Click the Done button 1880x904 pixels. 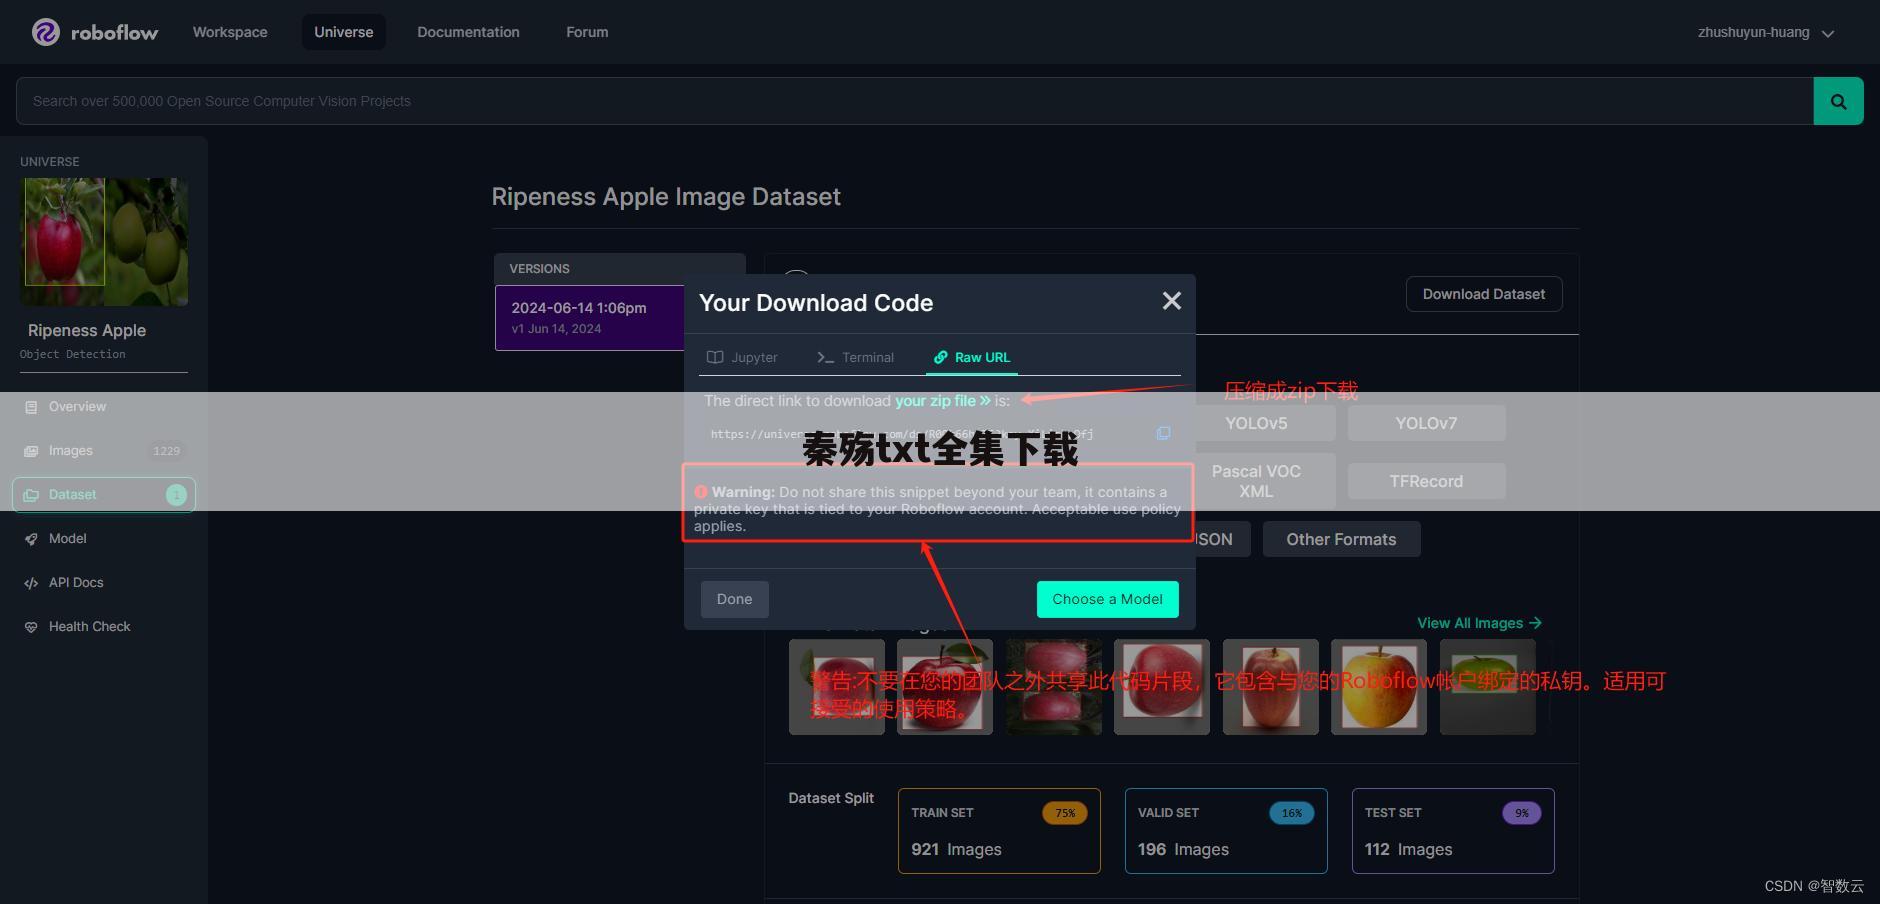(x=734, y=599)
